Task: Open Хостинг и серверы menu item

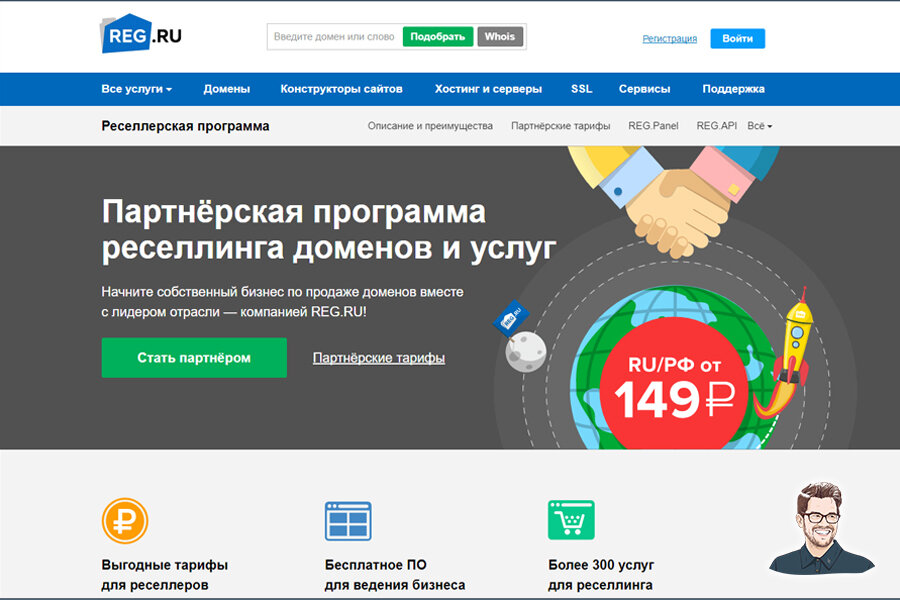Action: [x=488, y=89]
